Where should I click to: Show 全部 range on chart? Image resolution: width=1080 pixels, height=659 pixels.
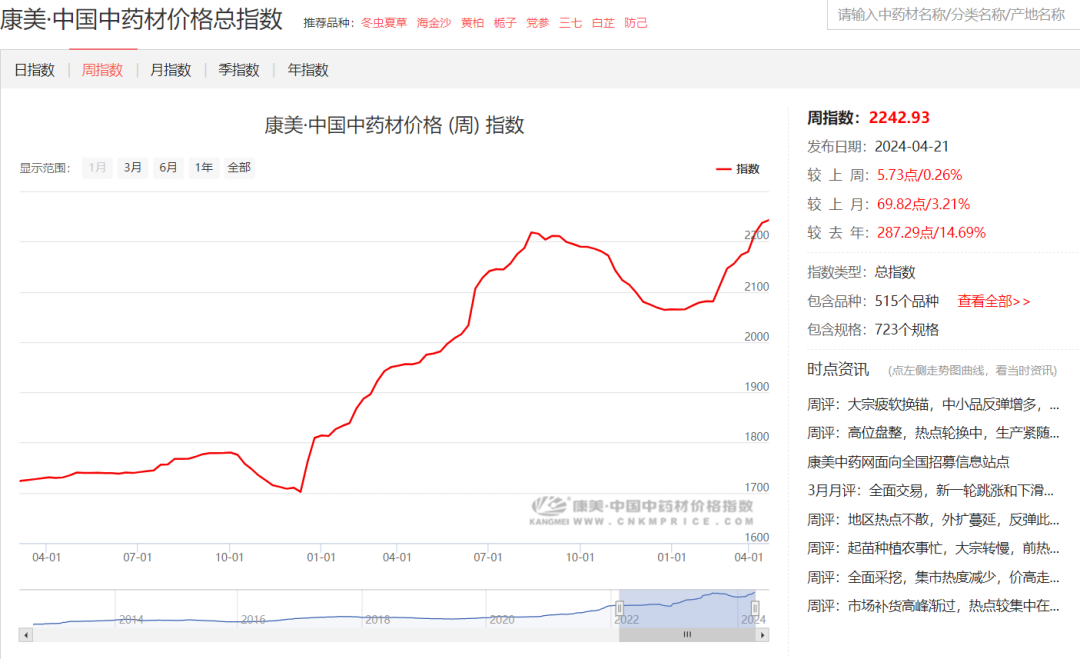239,167
